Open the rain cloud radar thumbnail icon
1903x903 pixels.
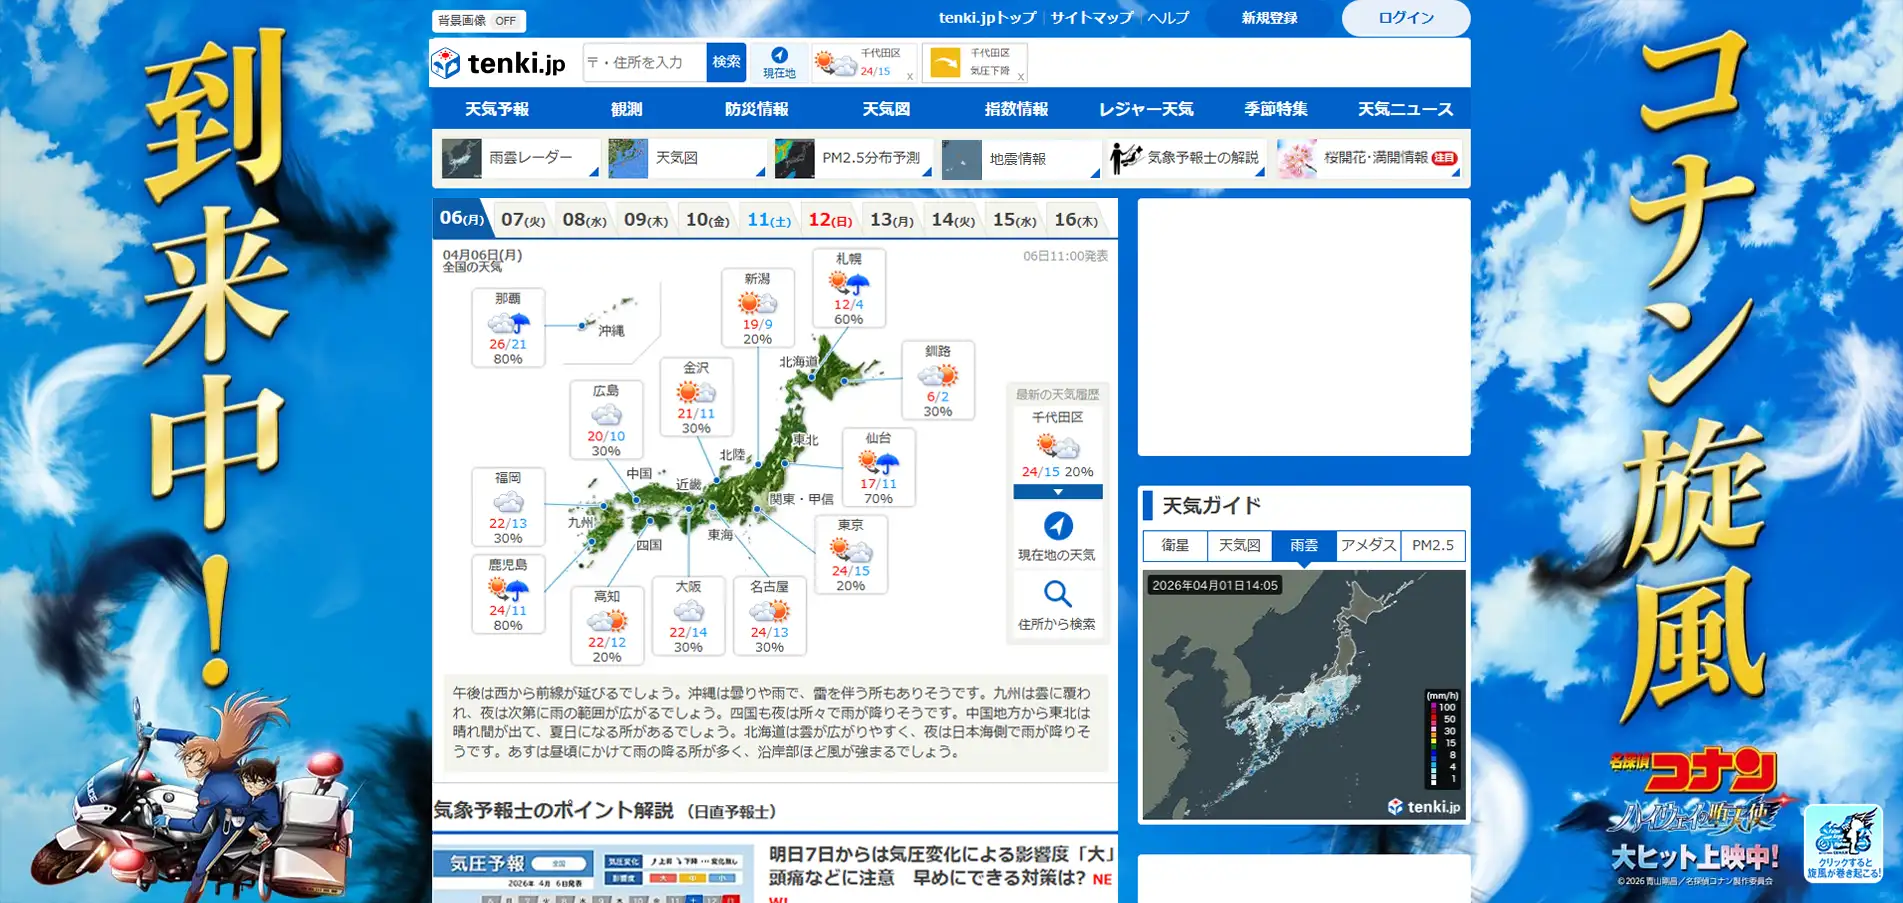click(462, 159)
